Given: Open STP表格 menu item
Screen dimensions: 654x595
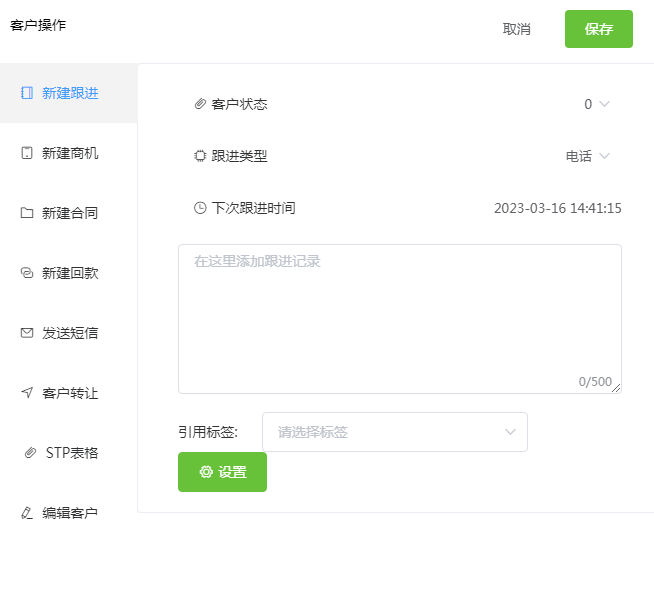Looking at the screenshot, I should tap(69, 452).
